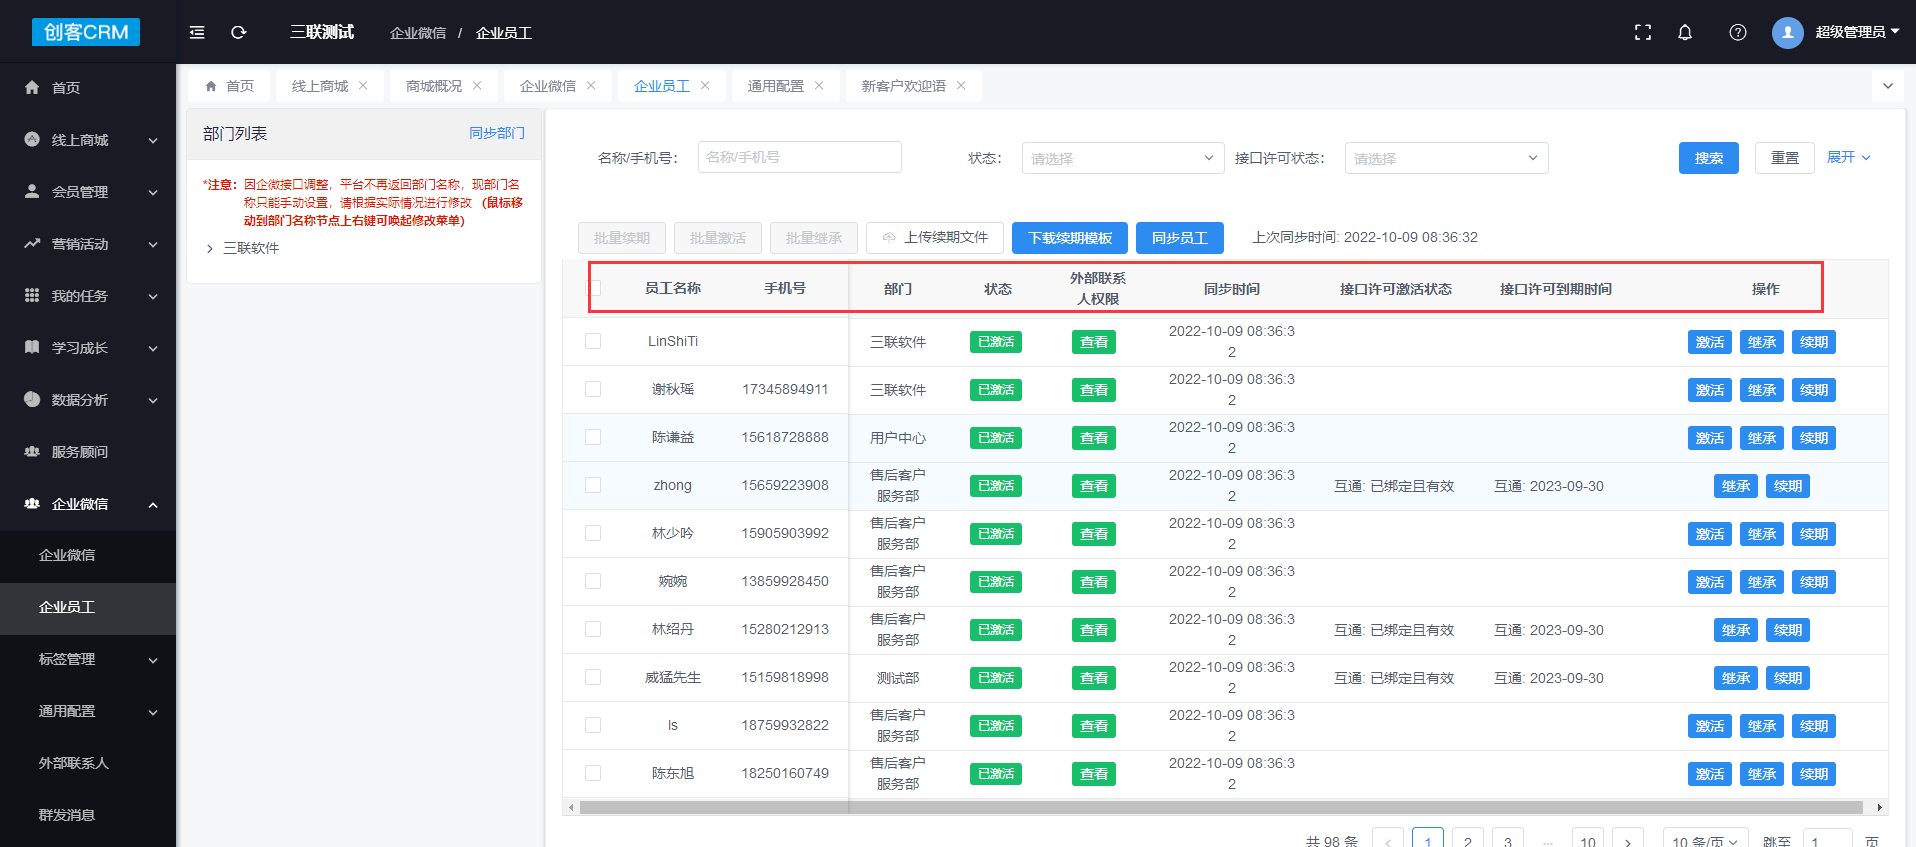Screen dimensions: 1916x847
Task: Close the 新客户欢迎语 tab
Action: [961, 86]
